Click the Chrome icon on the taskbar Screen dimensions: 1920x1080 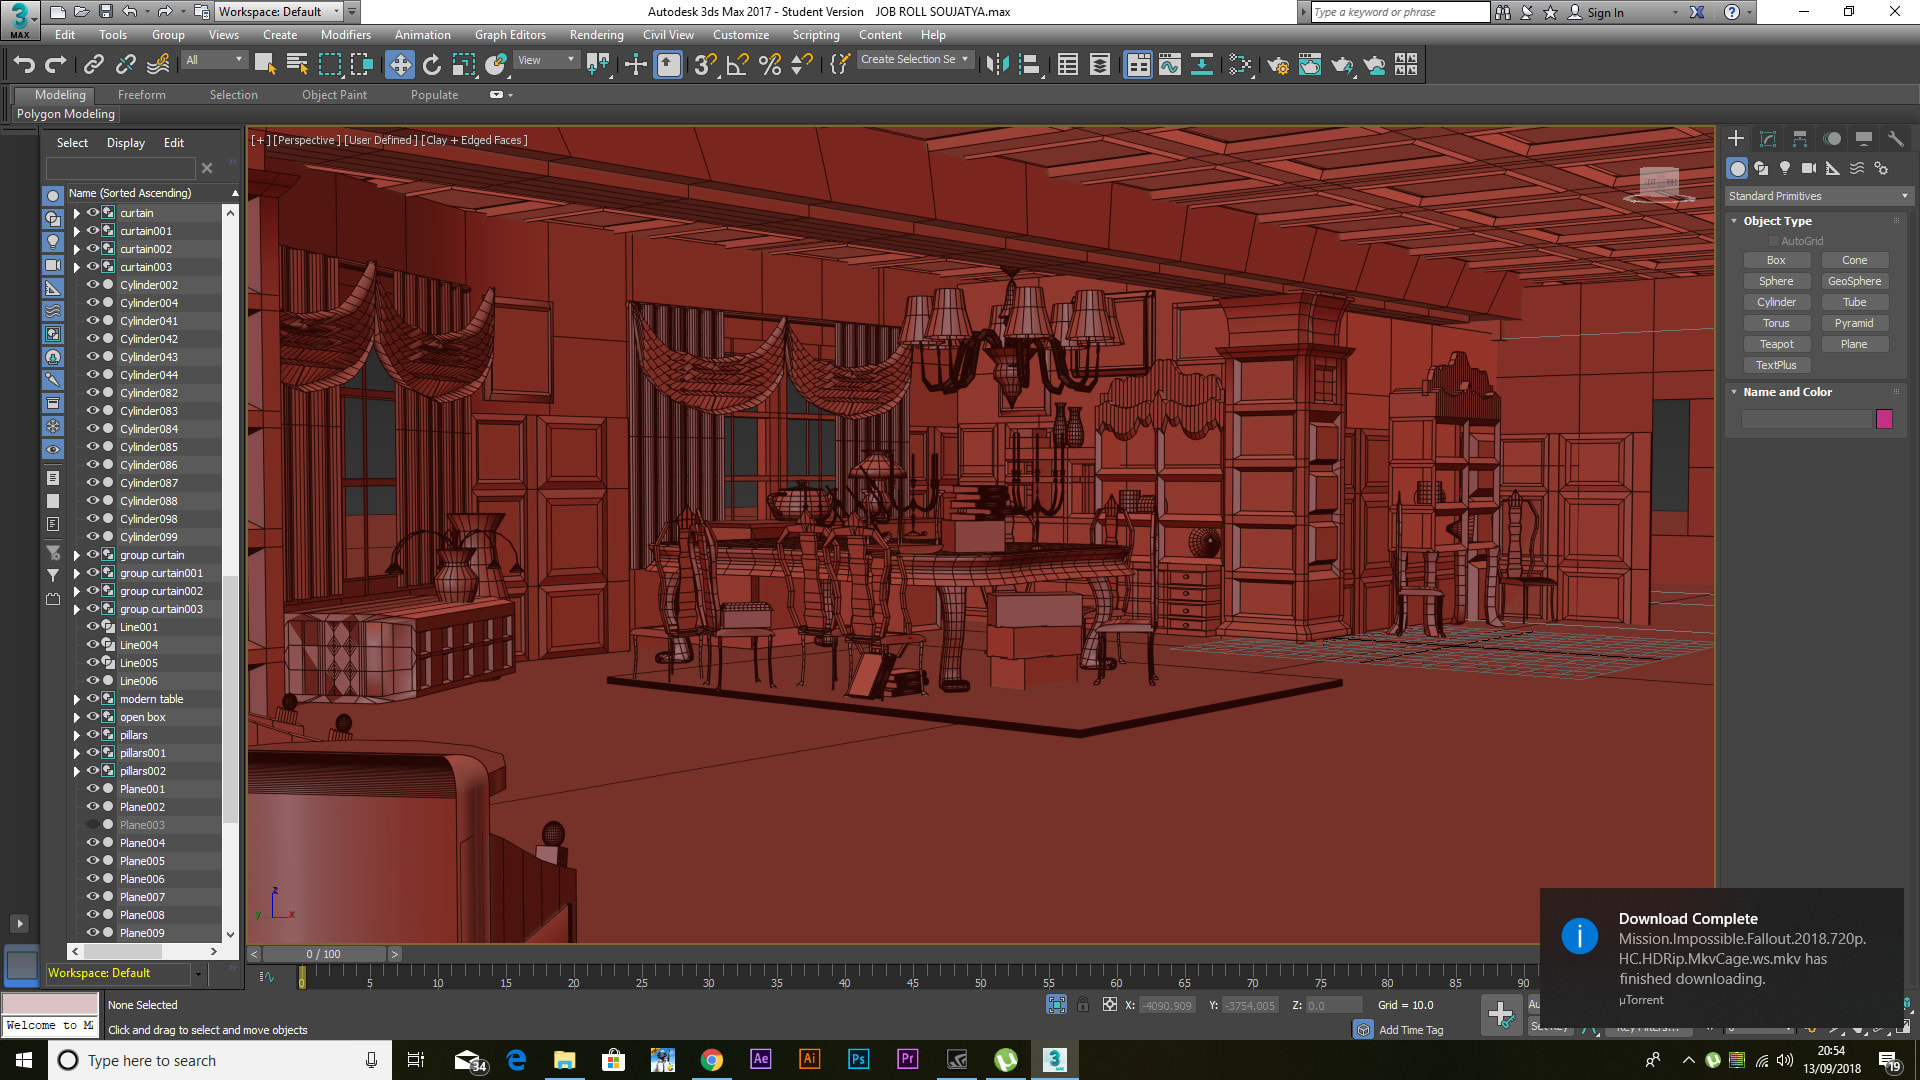[x=712, y=1060]
